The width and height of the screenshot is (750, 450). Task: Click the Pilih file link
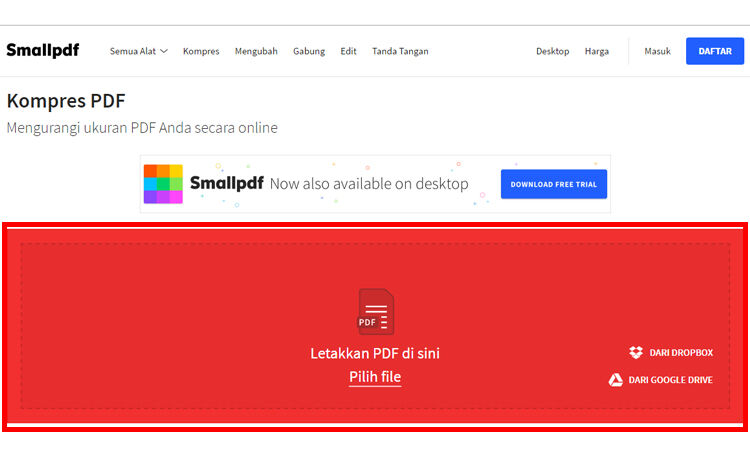[375, 377]
